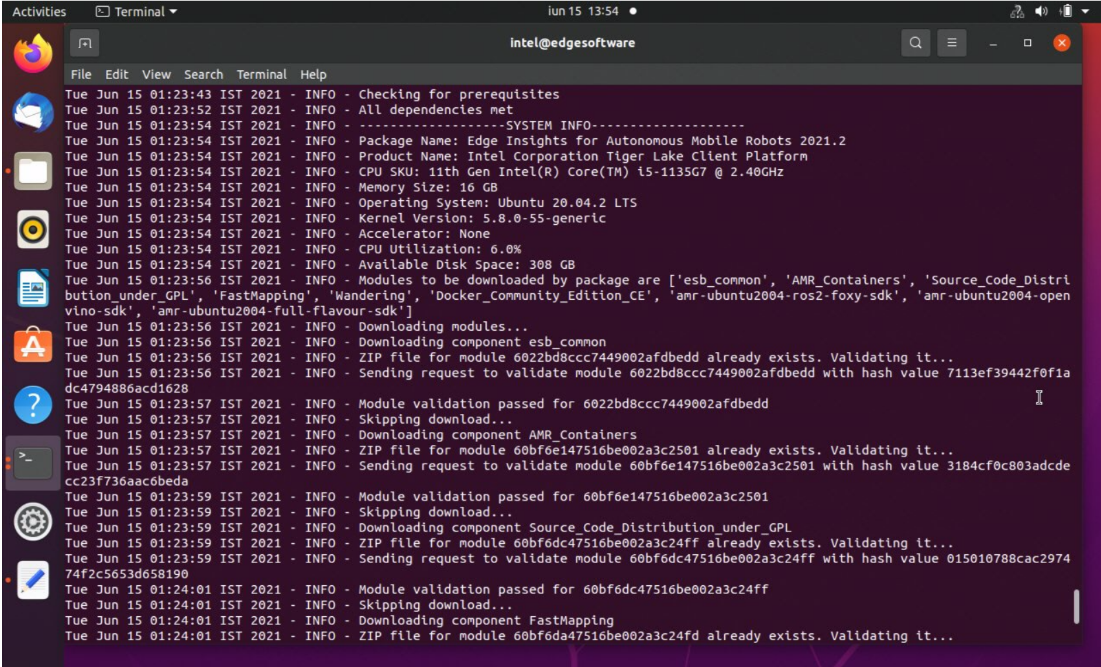Image resolution: width=1101 pixels, height=667 pixels.
Task: Maximize the terminal window
Action: pyautogui.click(x=1027, y=43)
